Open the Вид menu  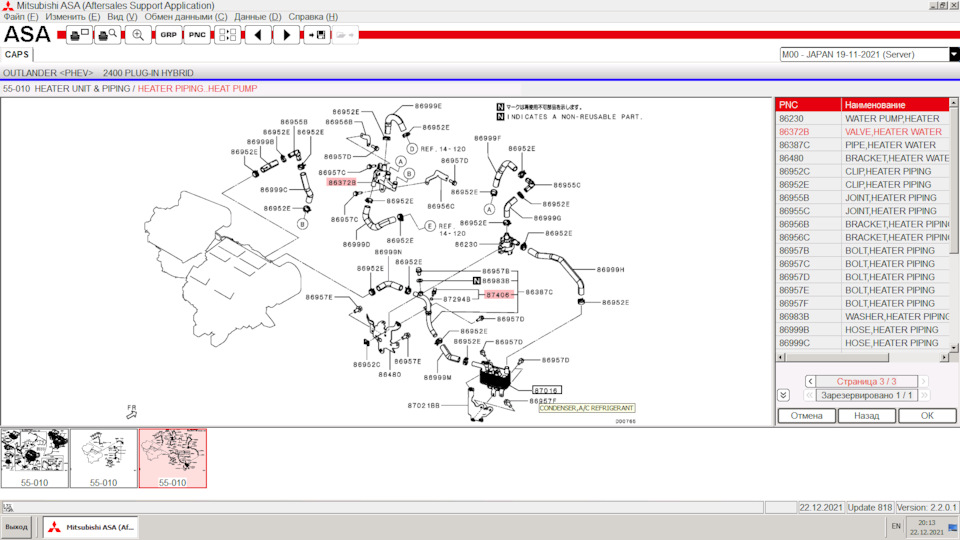(x=122, y=17)
